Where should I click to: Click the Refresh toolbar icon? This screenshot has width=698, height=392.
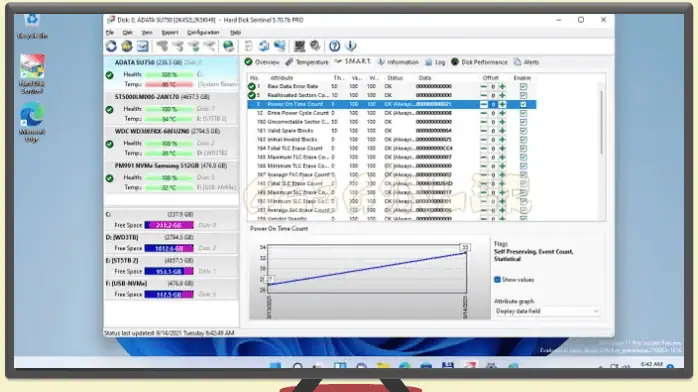(x=111, y=46)
